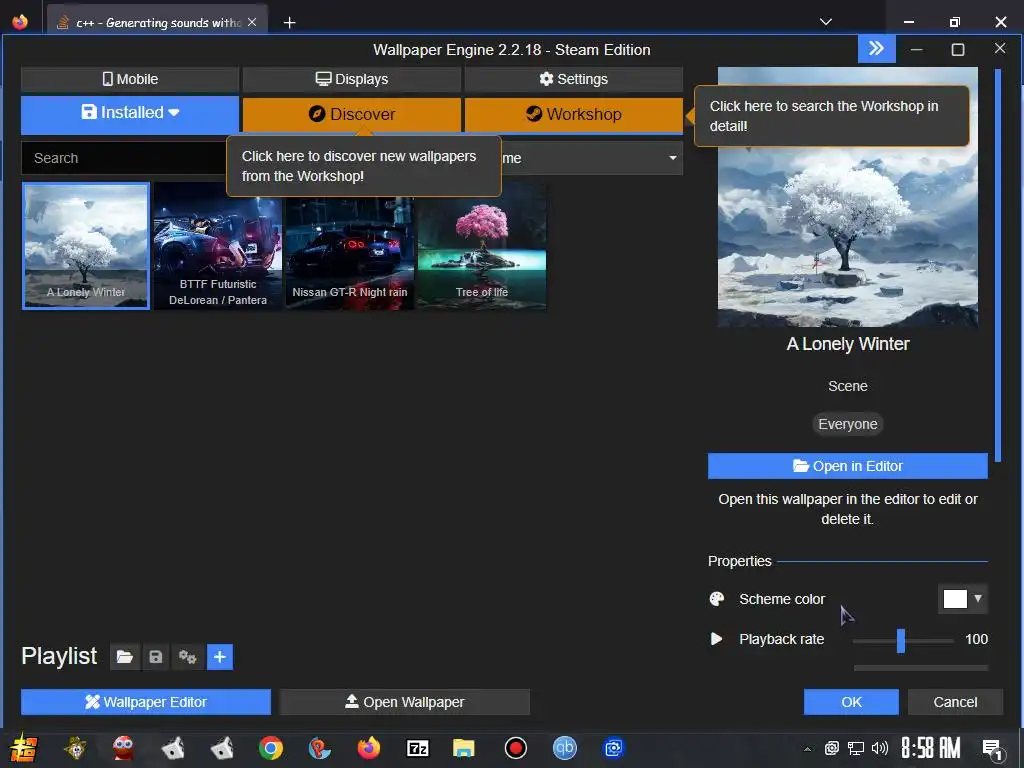Select the Tree of life wallpaper
1024x768 pixels.
coord(481,246)
